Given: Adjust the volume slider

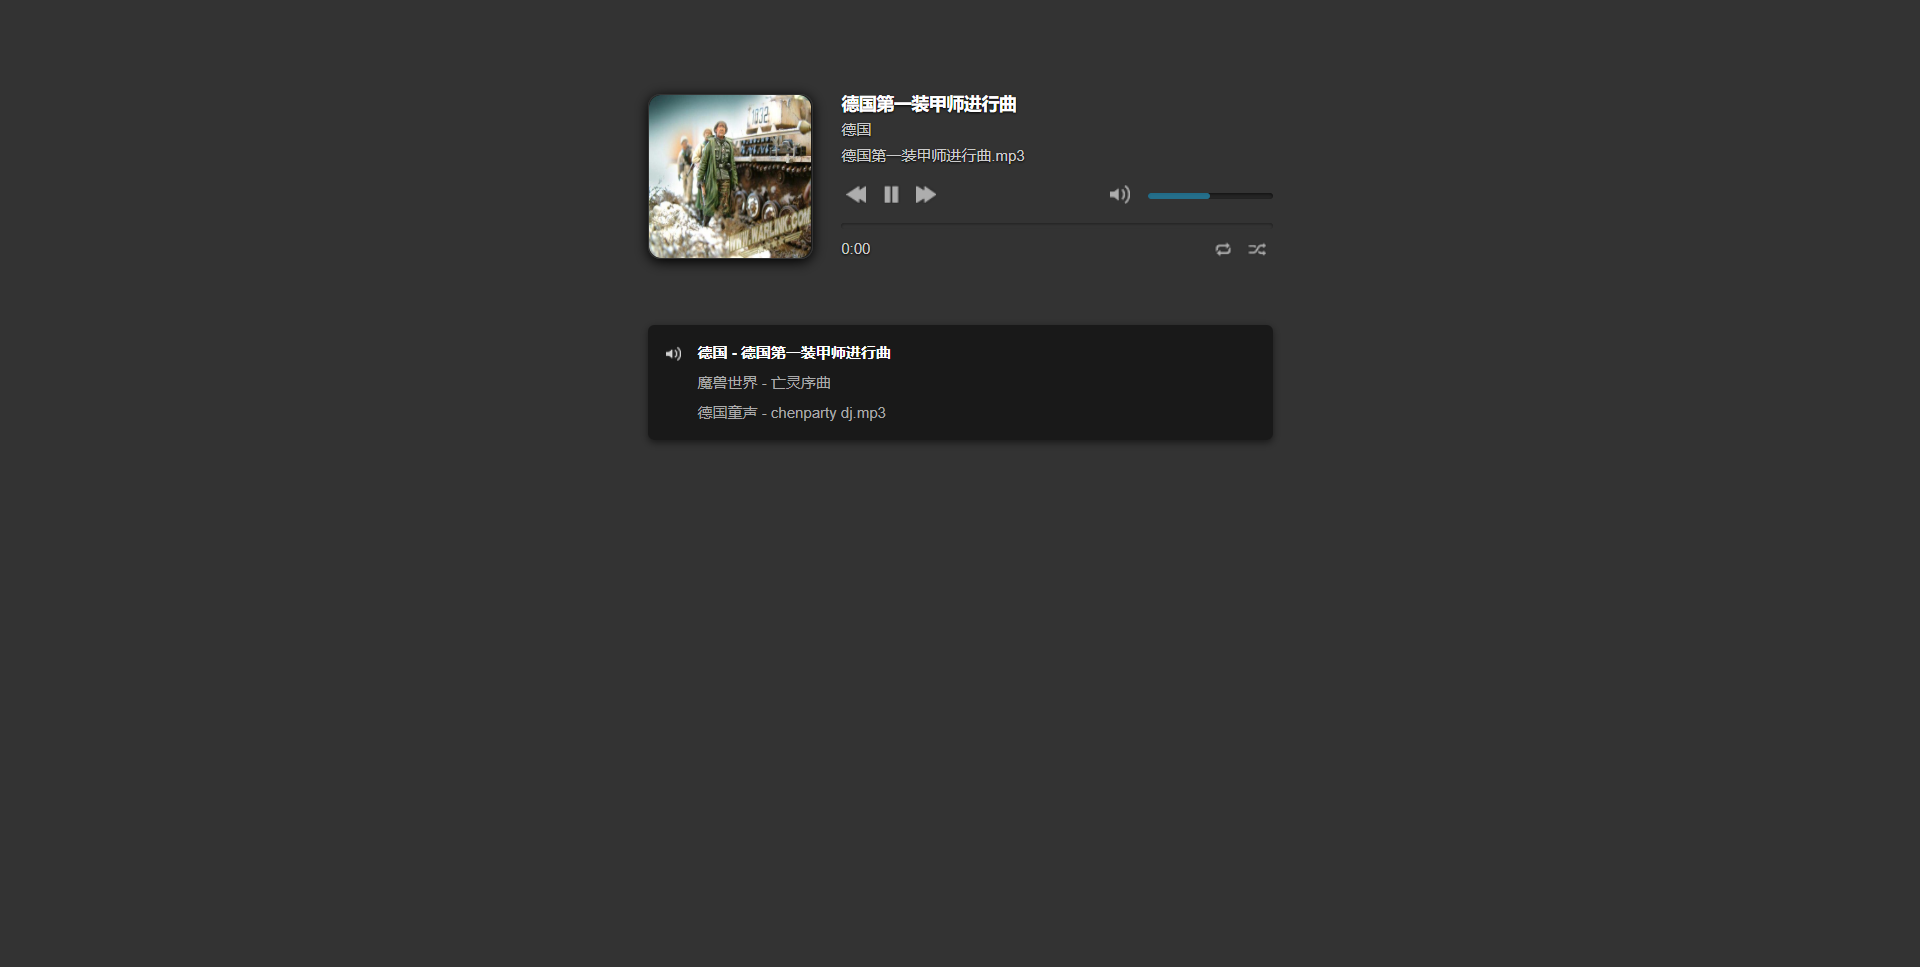Looking at the screenshot, I should 1210,195.
